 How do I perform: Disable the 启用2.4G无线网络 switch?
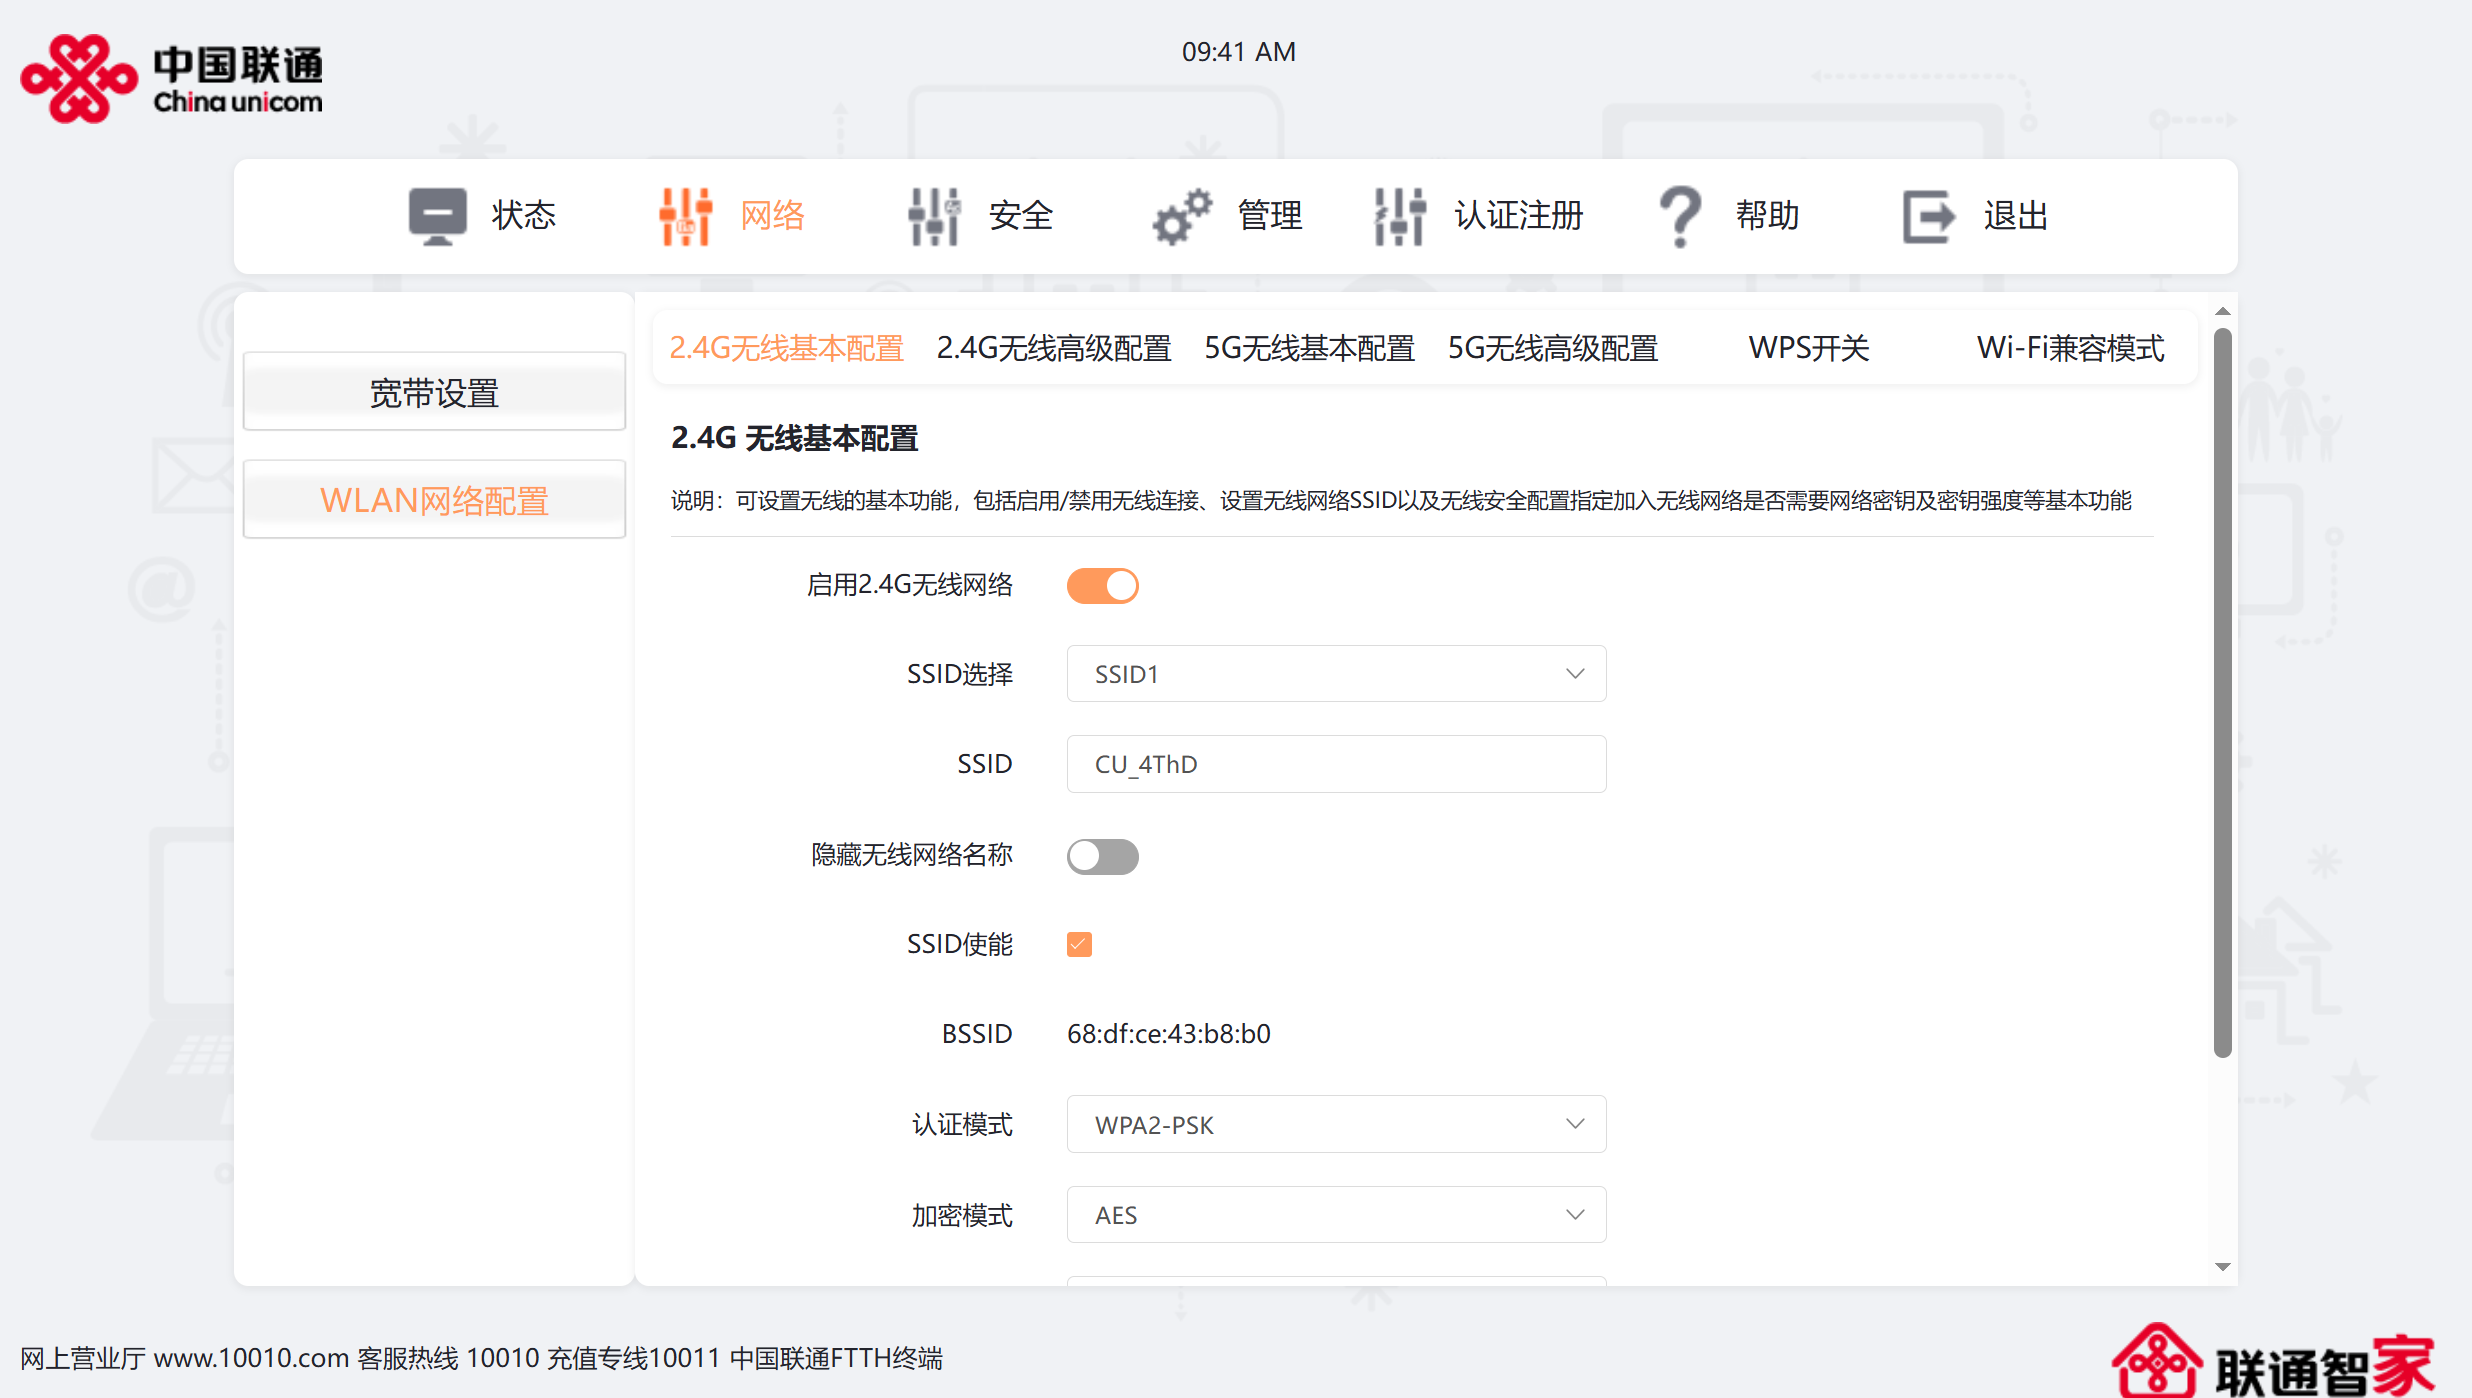pyautogui.click(x=1102, y=585)
